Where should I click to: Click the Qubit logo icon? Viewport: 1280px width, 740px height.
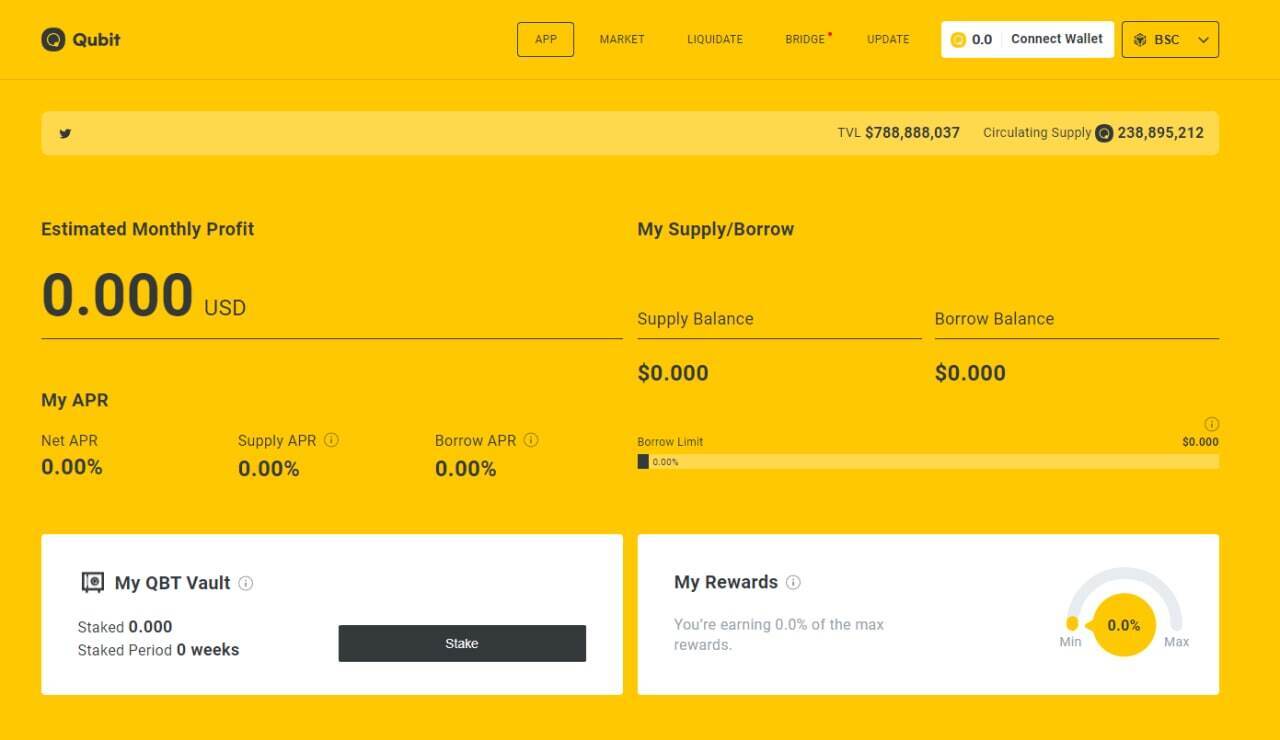pos(53,40)
